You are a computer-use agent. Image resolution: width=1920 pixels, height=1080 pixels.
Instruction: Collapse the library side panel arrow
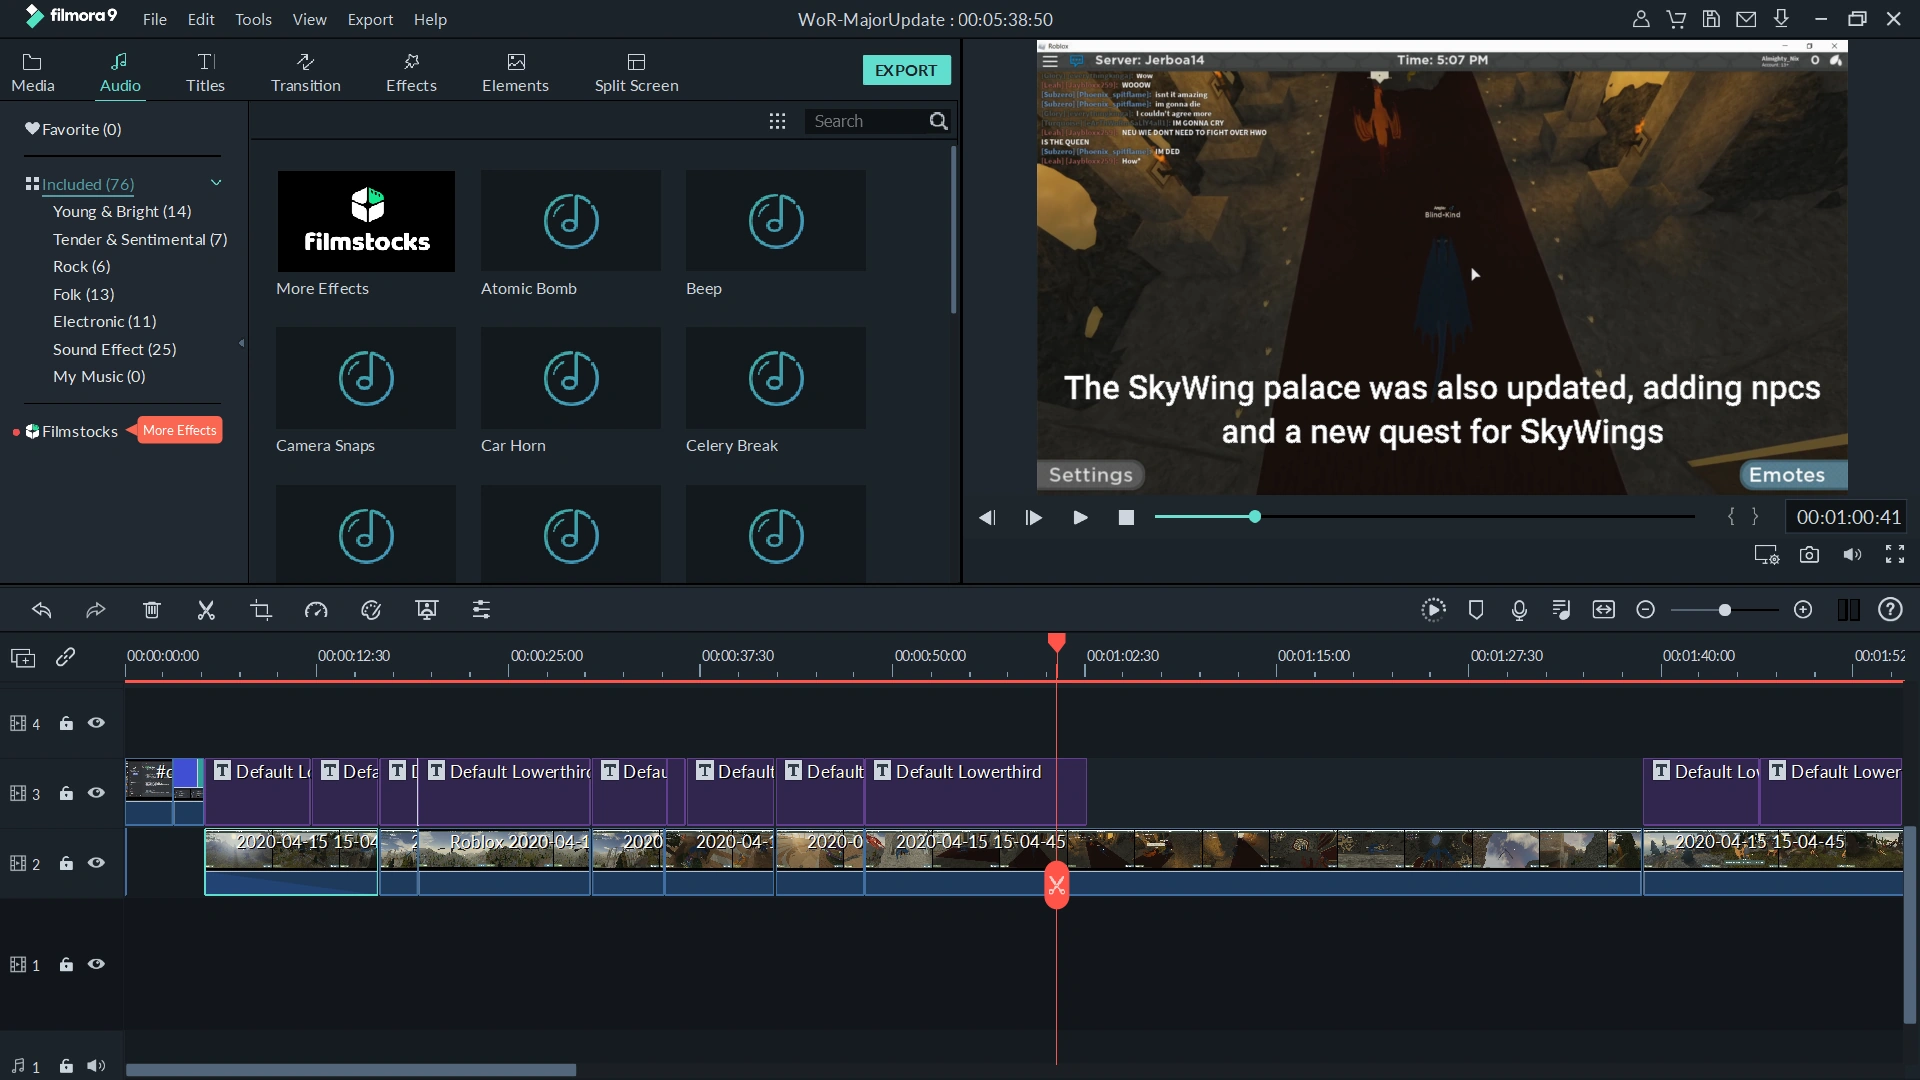coord(241,343)
